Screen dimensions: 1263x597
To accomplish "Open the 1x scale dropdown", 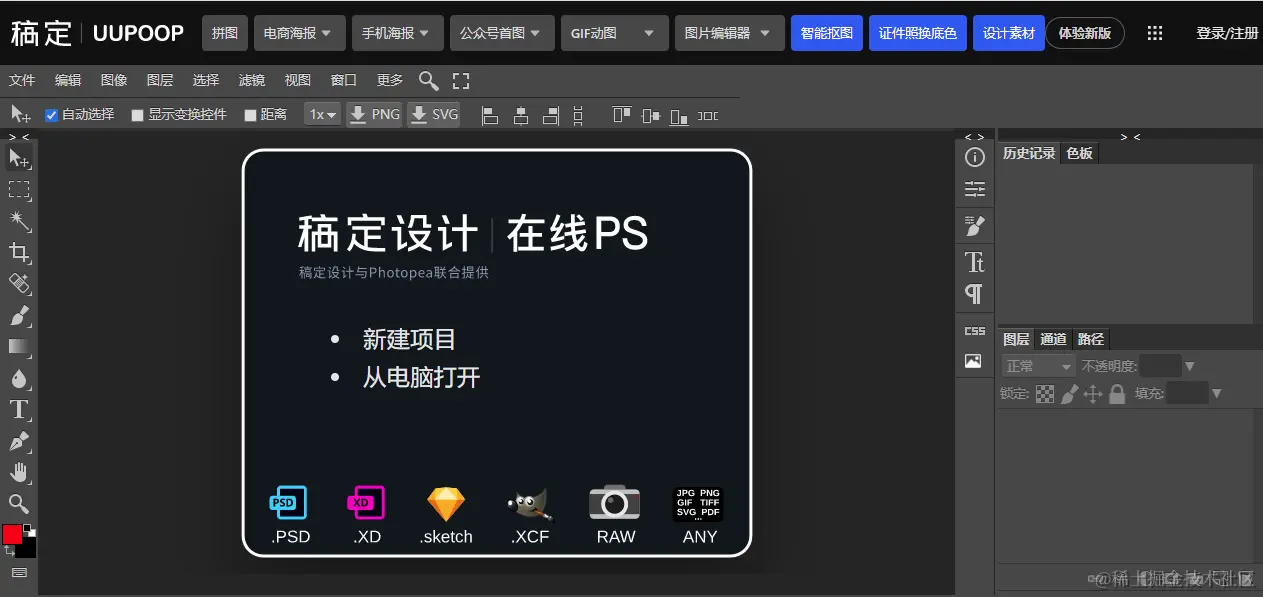I will point(323,114).
